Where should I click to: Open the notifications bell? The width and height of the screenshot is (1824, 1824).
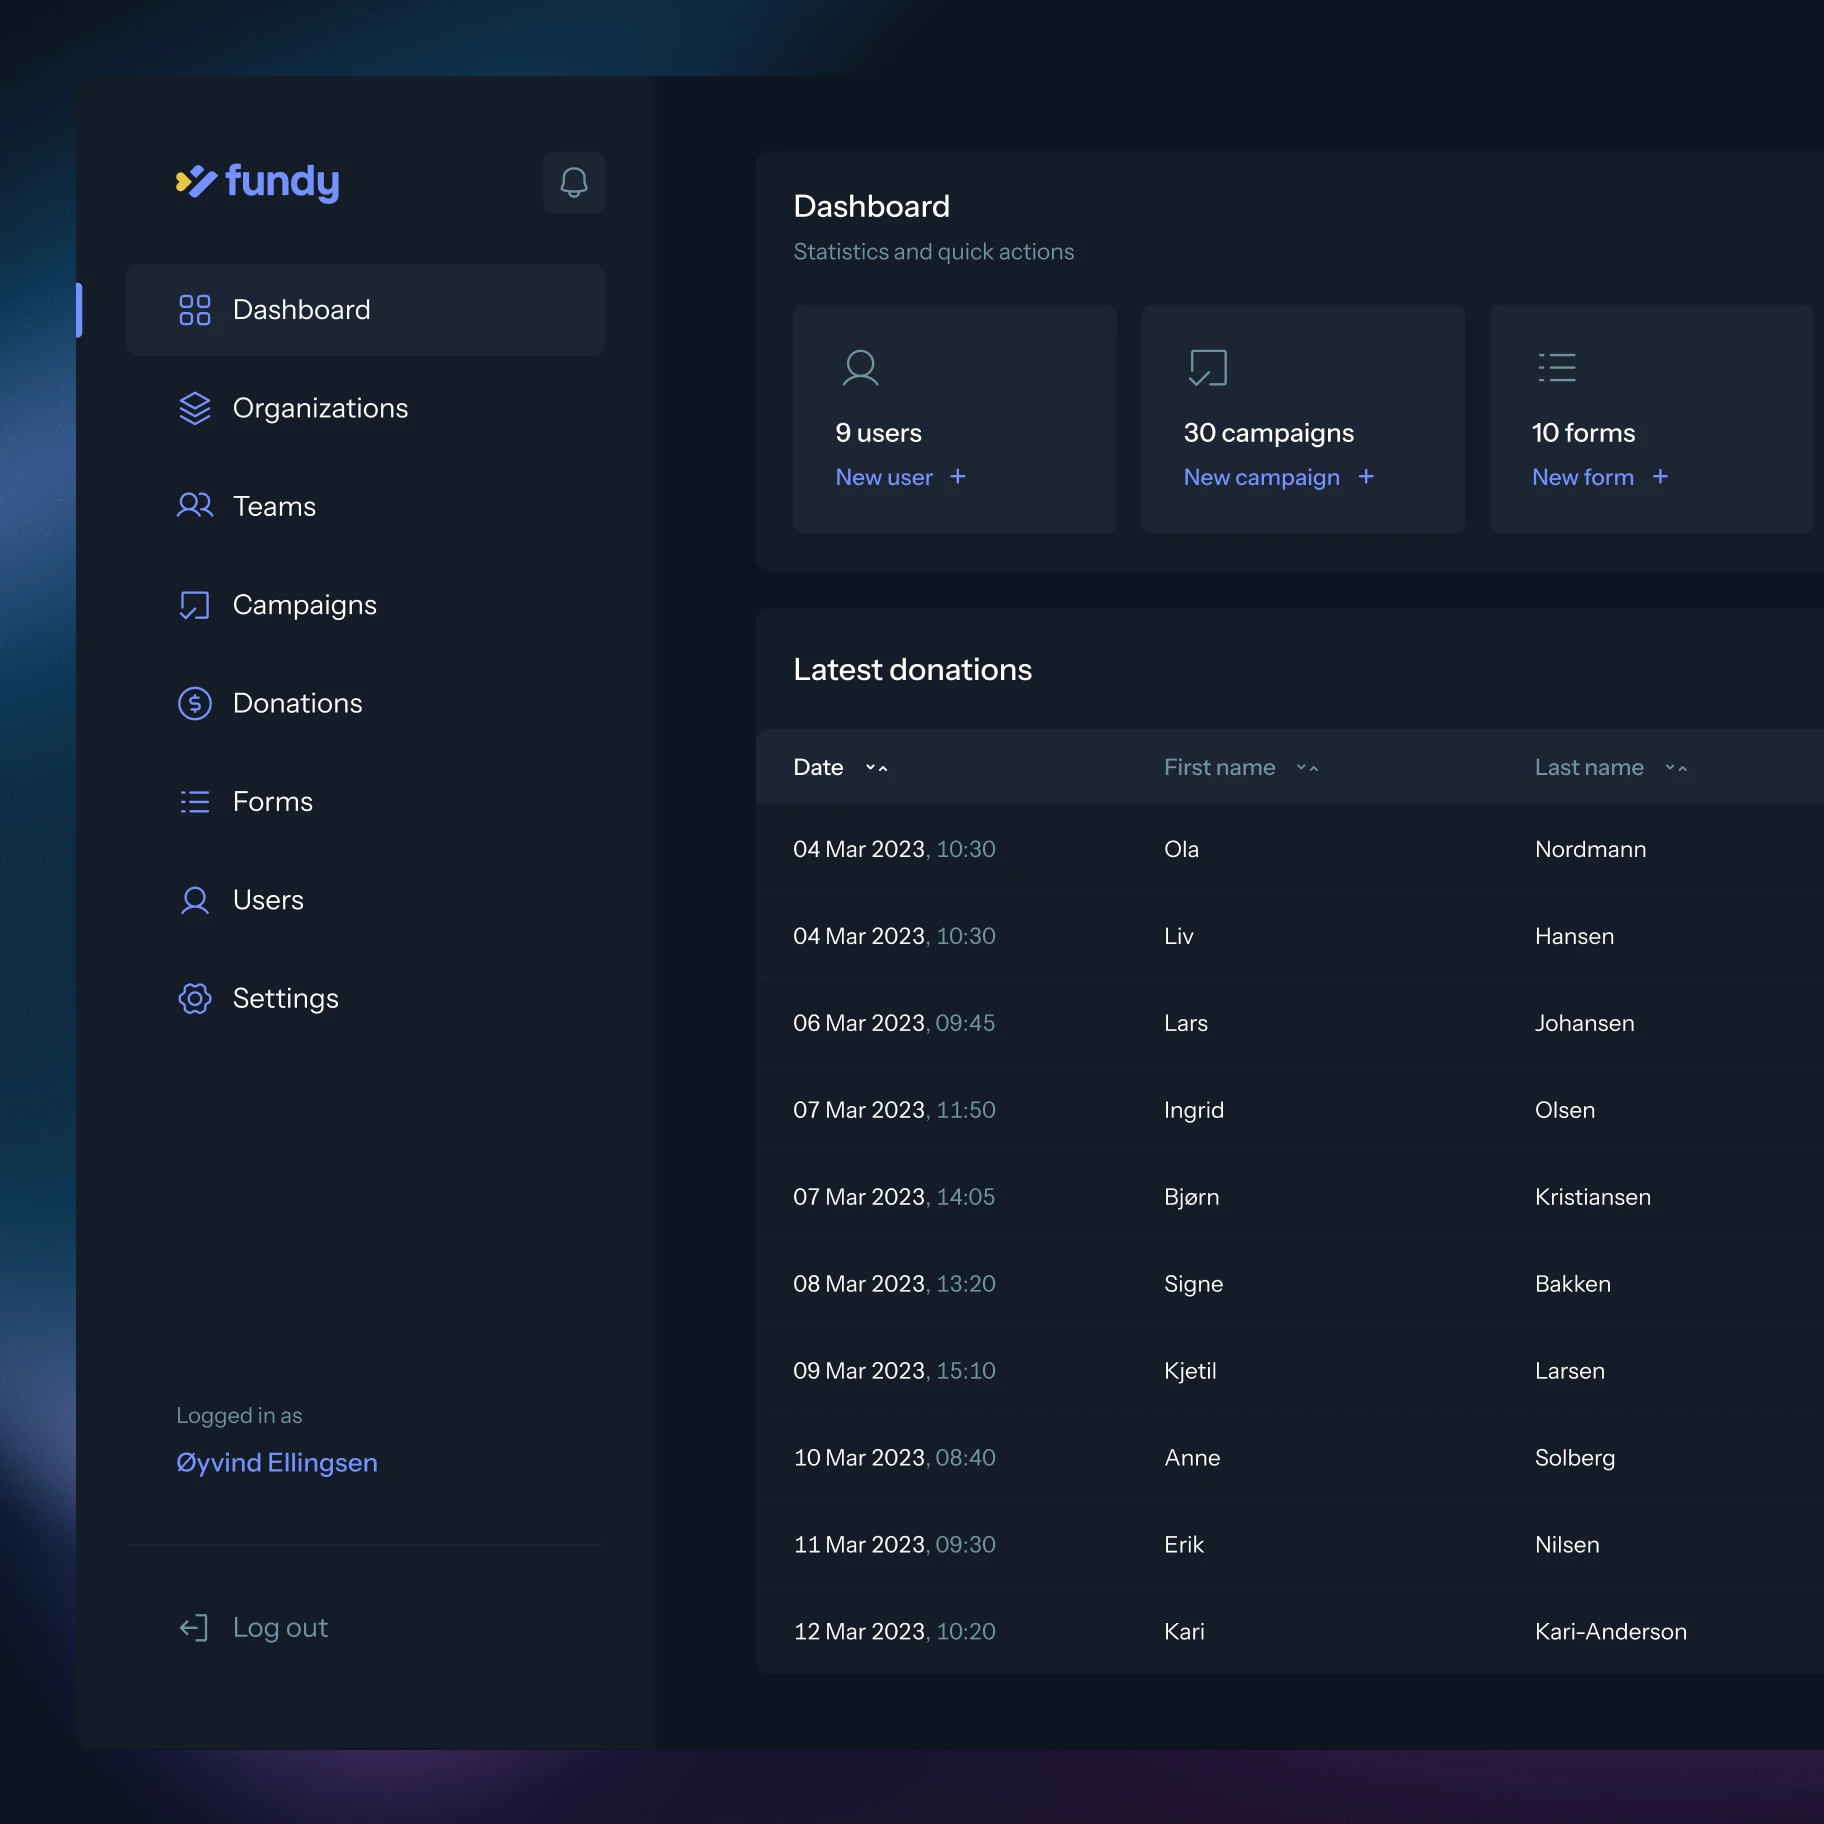tap(574, 182)
